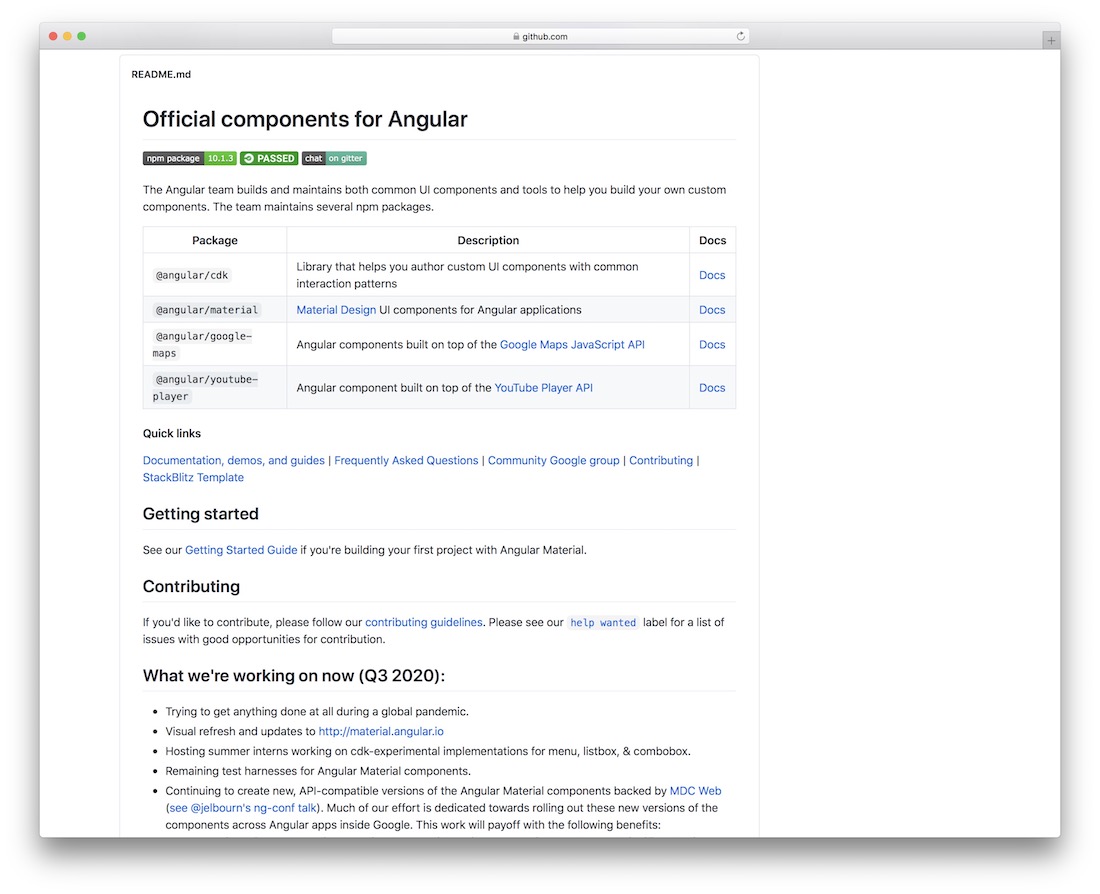Follow the Material Design link

pos(336,309)
